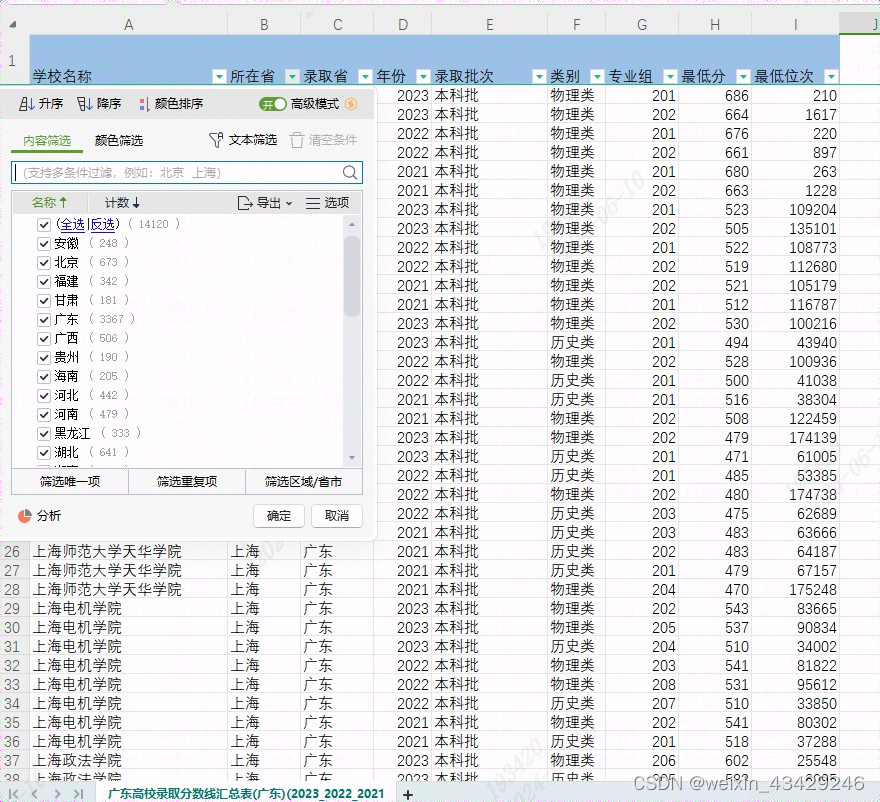880x802 pixels.
Task: Open 类别 column filter dropdown
Action: (x=598, y=76)
